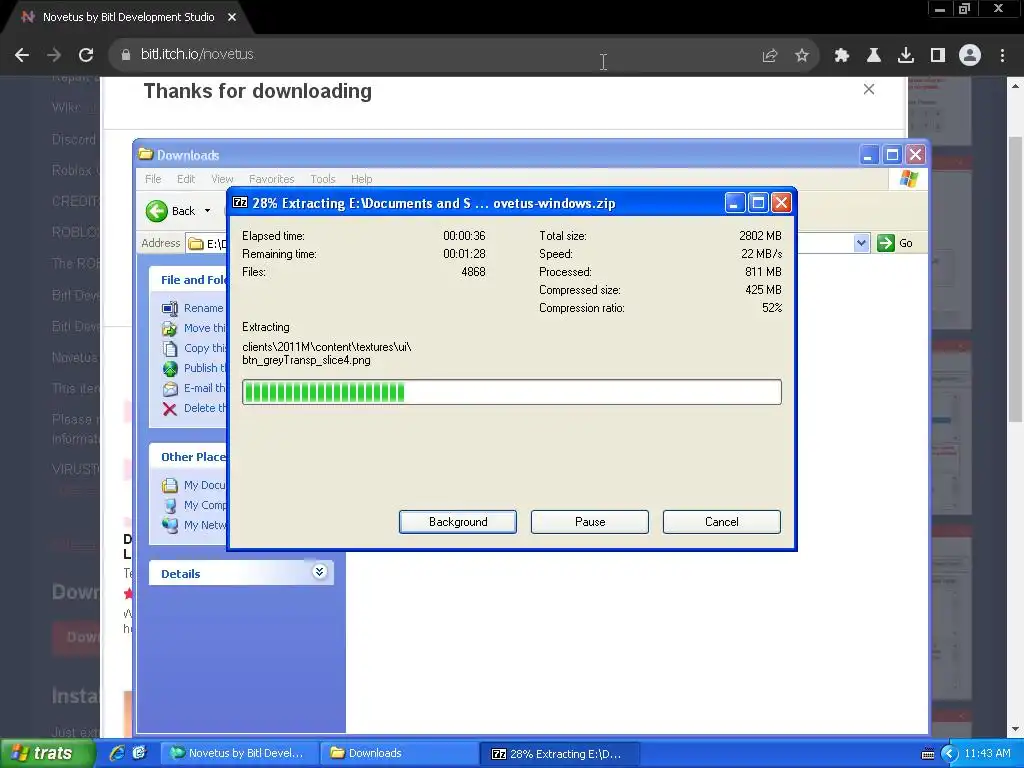
Task: Open Chrome profile avatar
Action: point(970,55)
